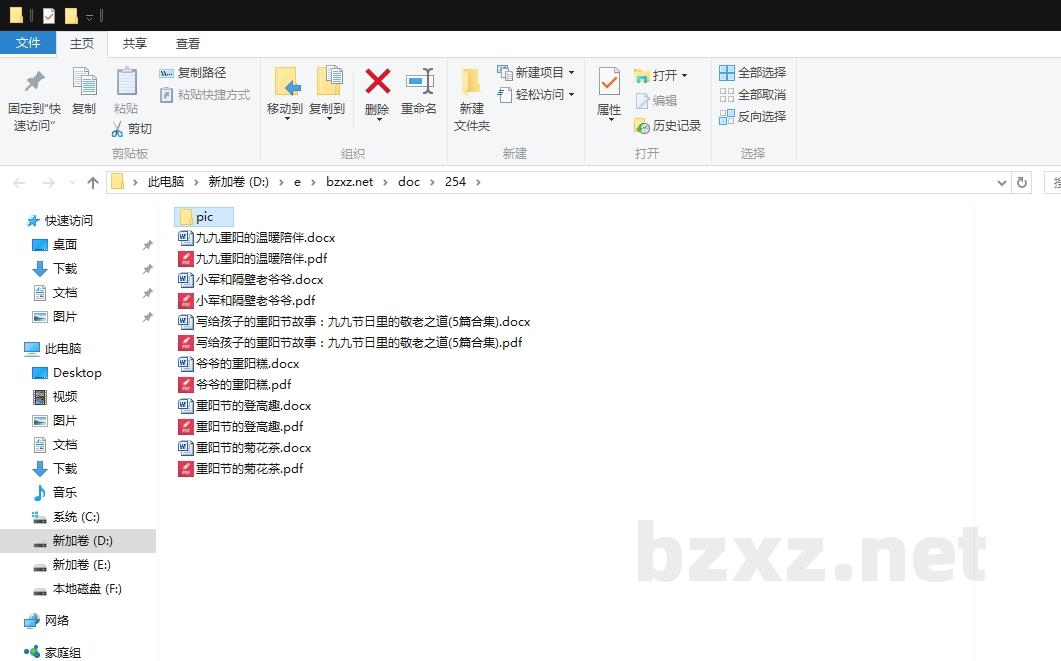Open the pic folder

pyautogui.click(x=203, y=216)
